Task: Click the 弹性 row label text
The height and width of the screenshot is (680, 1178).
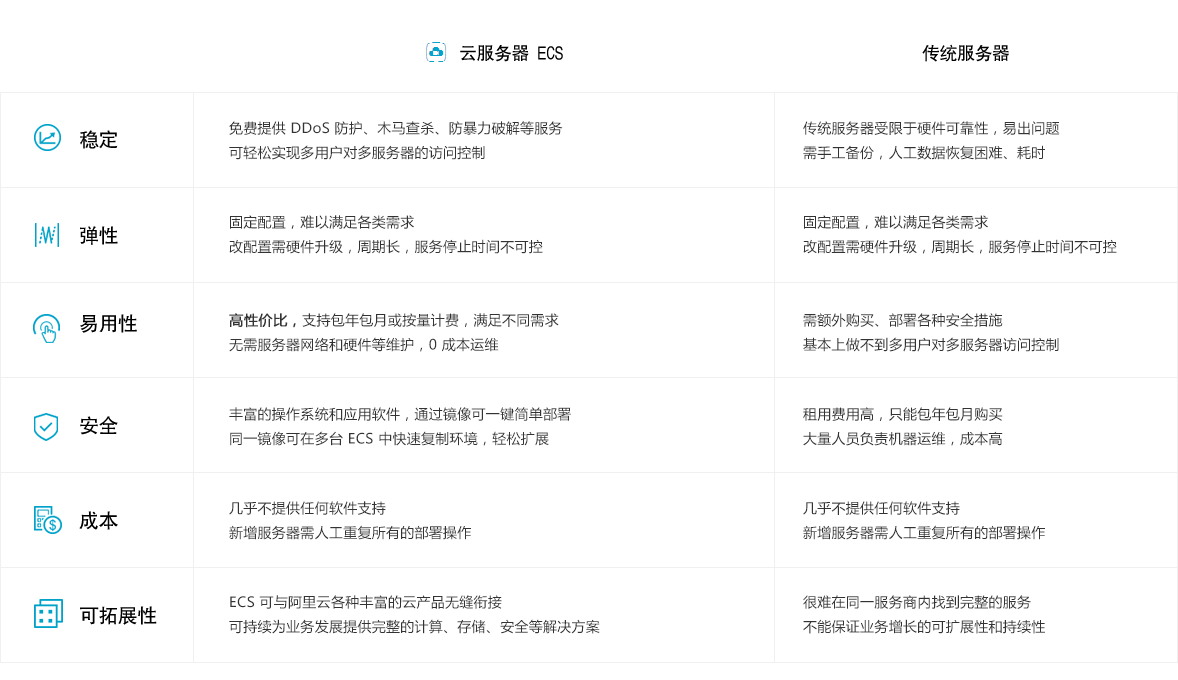Action: pyautogui.click(x=99, y=236)
